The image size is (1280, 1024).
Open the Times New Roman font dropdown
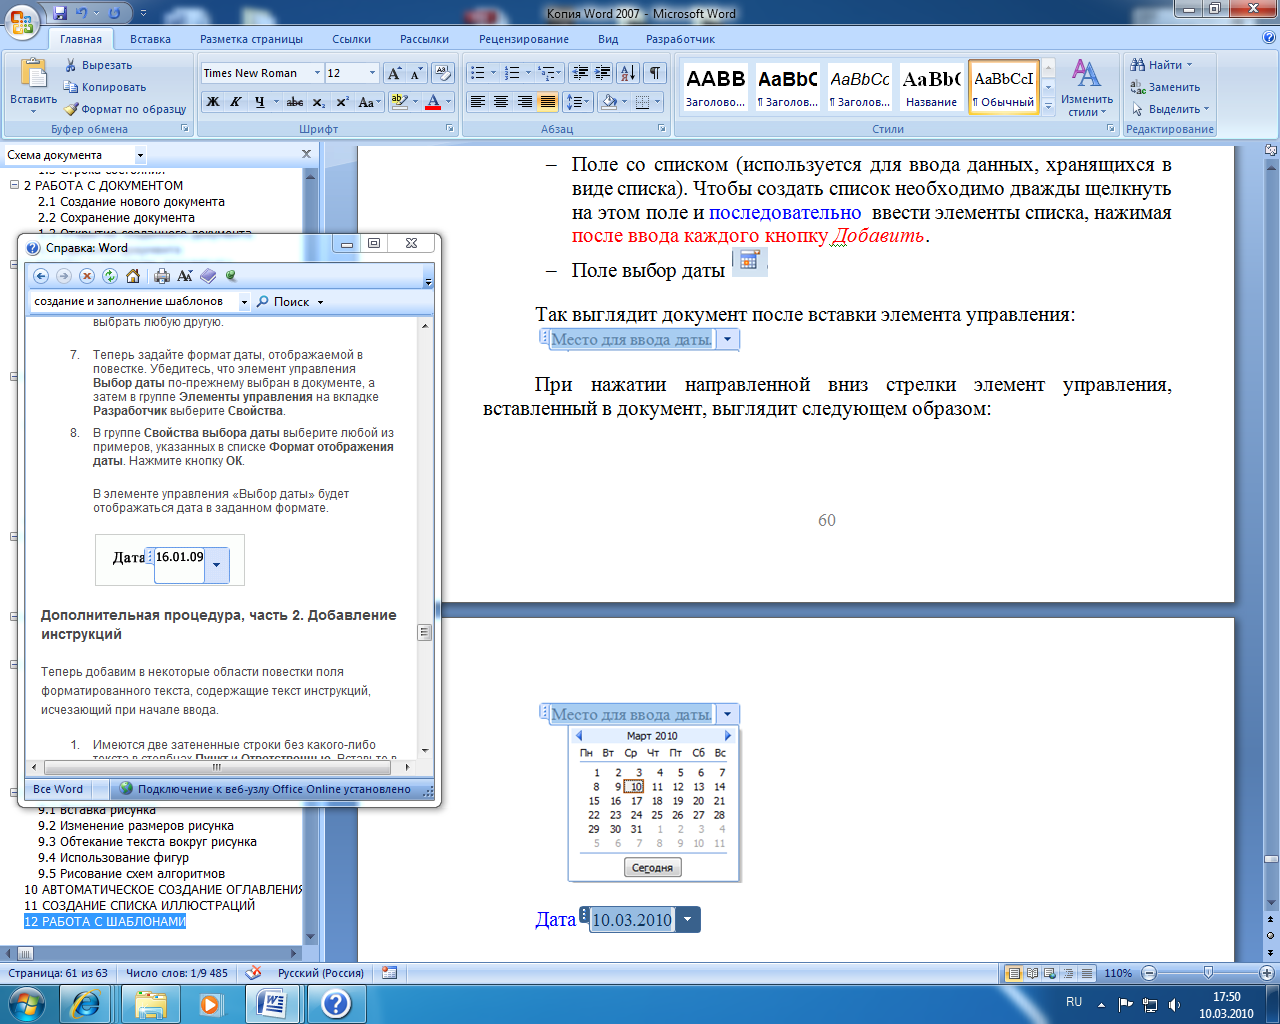click(x=317, y=73)
